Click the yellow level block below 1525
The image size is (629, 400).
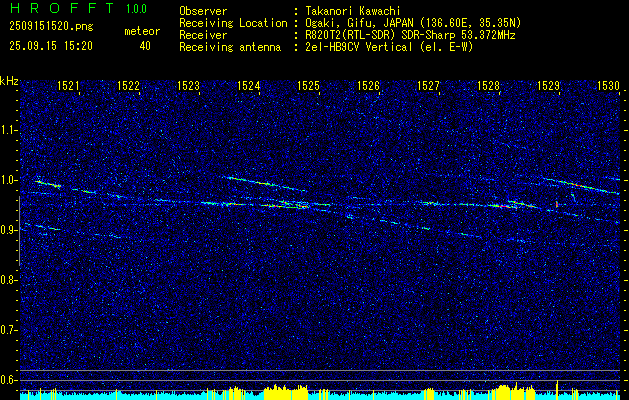(286, 392)
